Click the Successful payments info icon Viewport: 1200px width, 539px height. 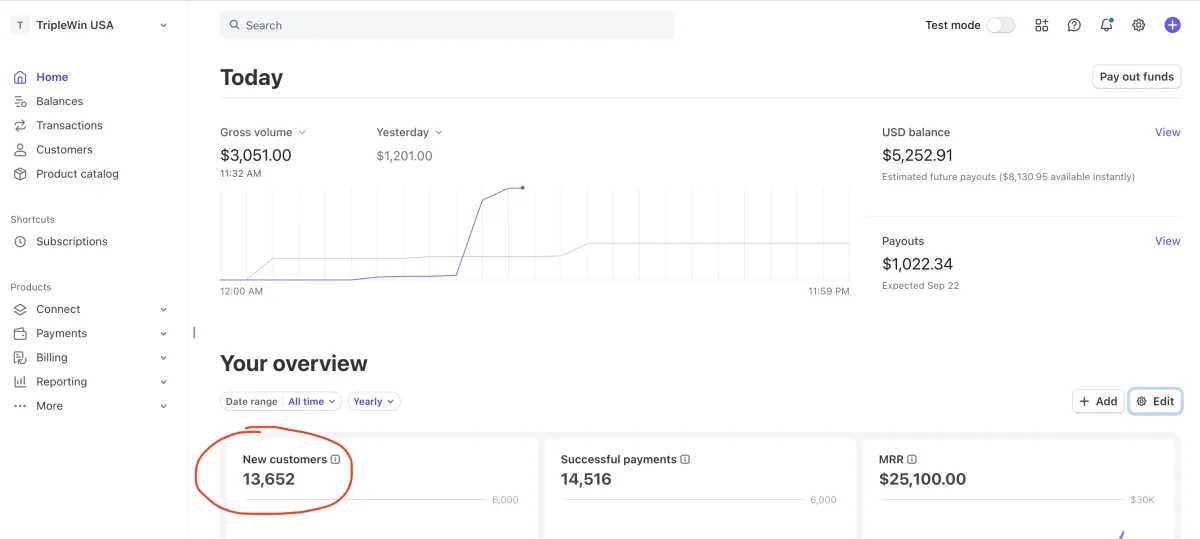(x=685, y=460)
